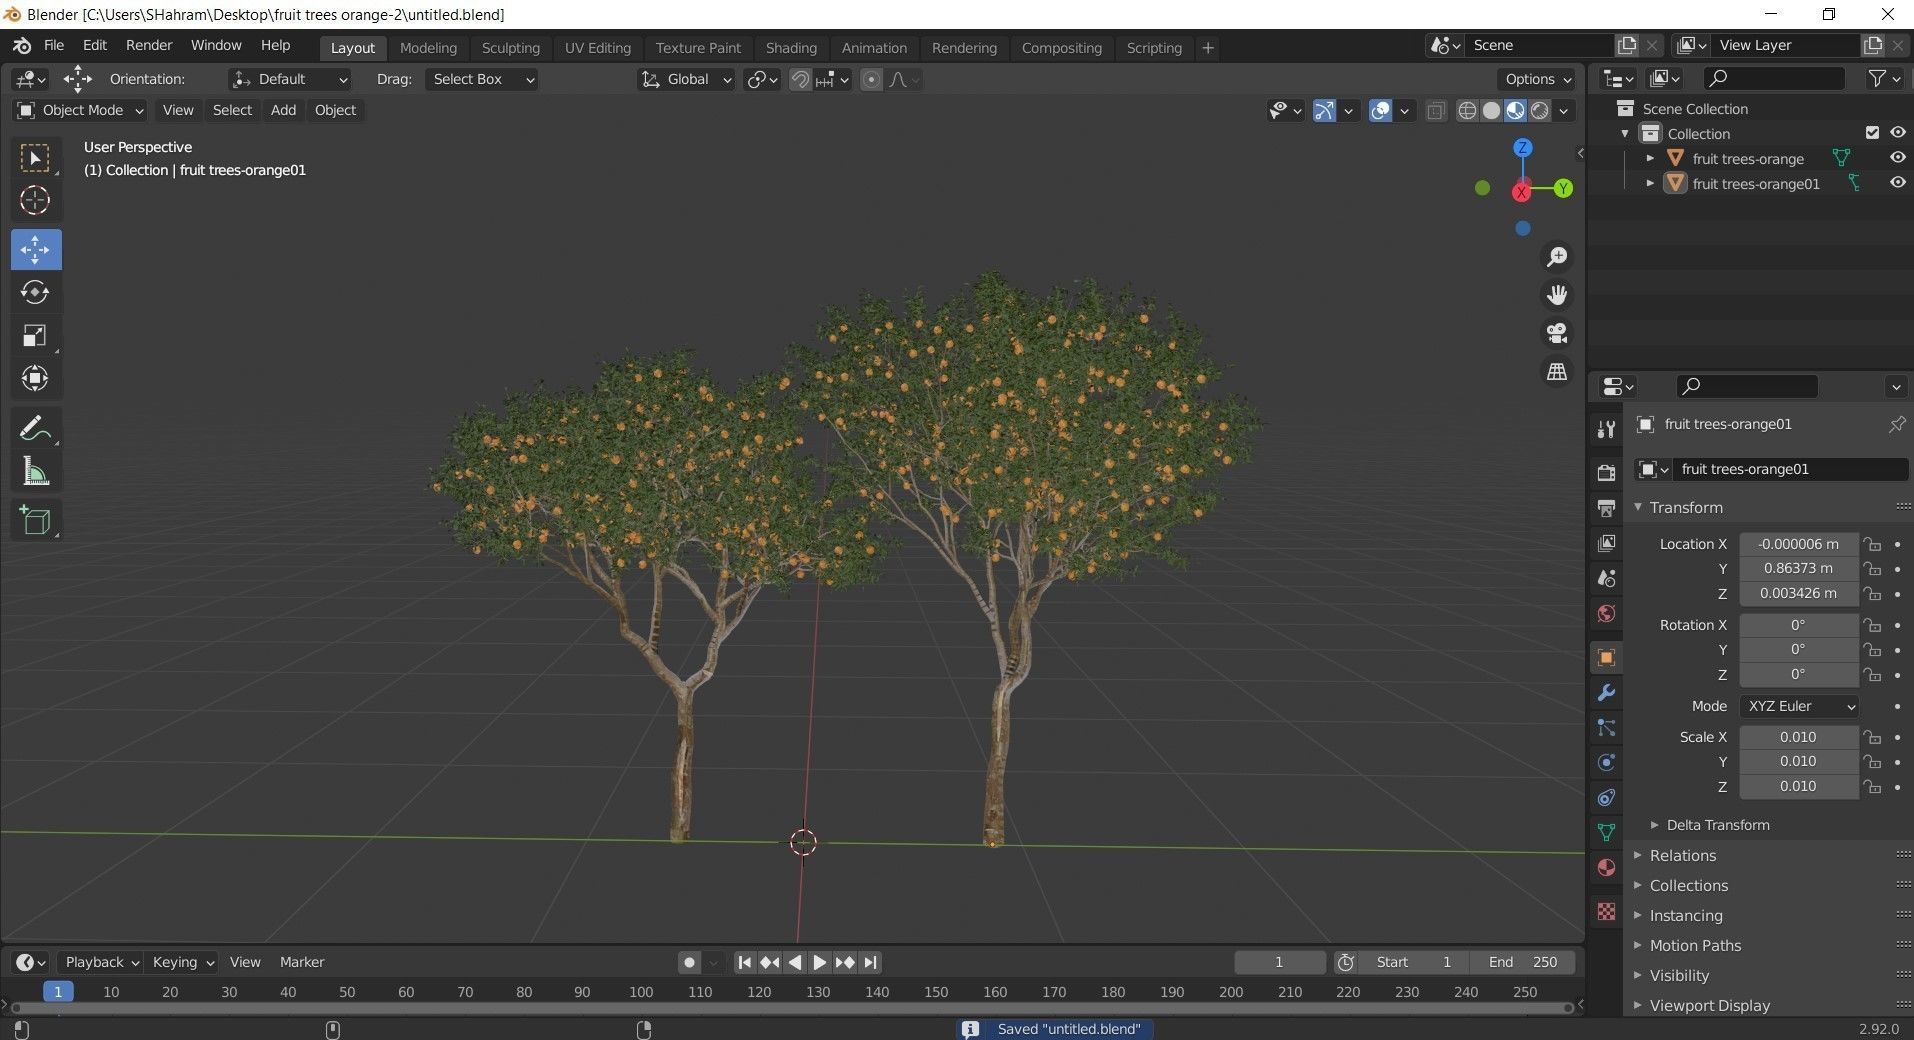Open Tool properties tab

click(x=1606, y=429)
